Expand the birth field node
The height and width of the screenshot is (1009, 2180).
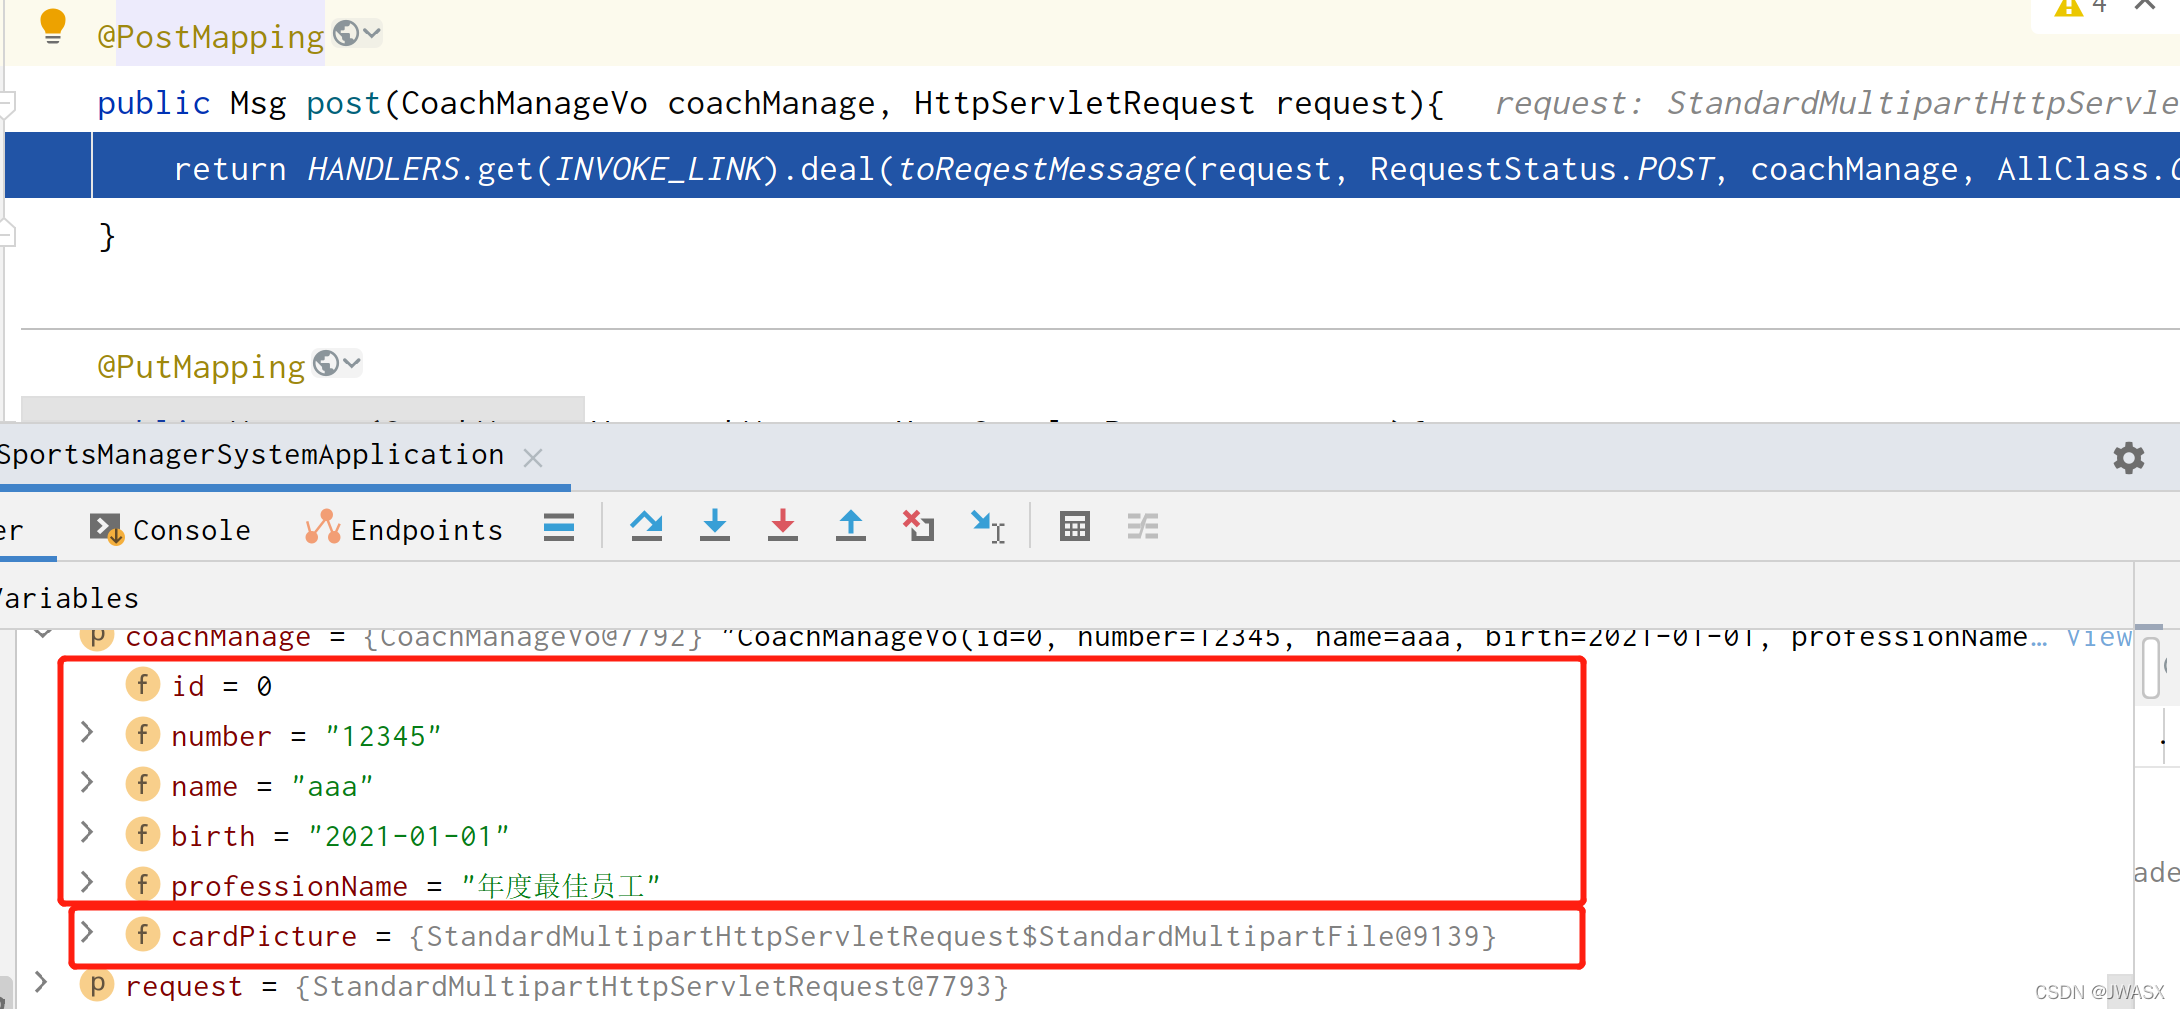(87, 833)
